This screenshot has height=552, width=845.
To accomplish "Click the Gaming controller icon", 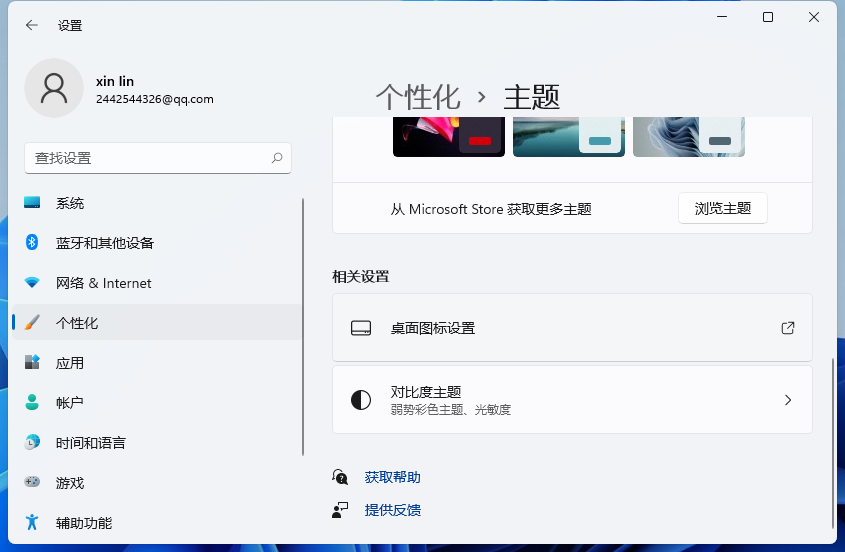I will click(x=32, y=482).
